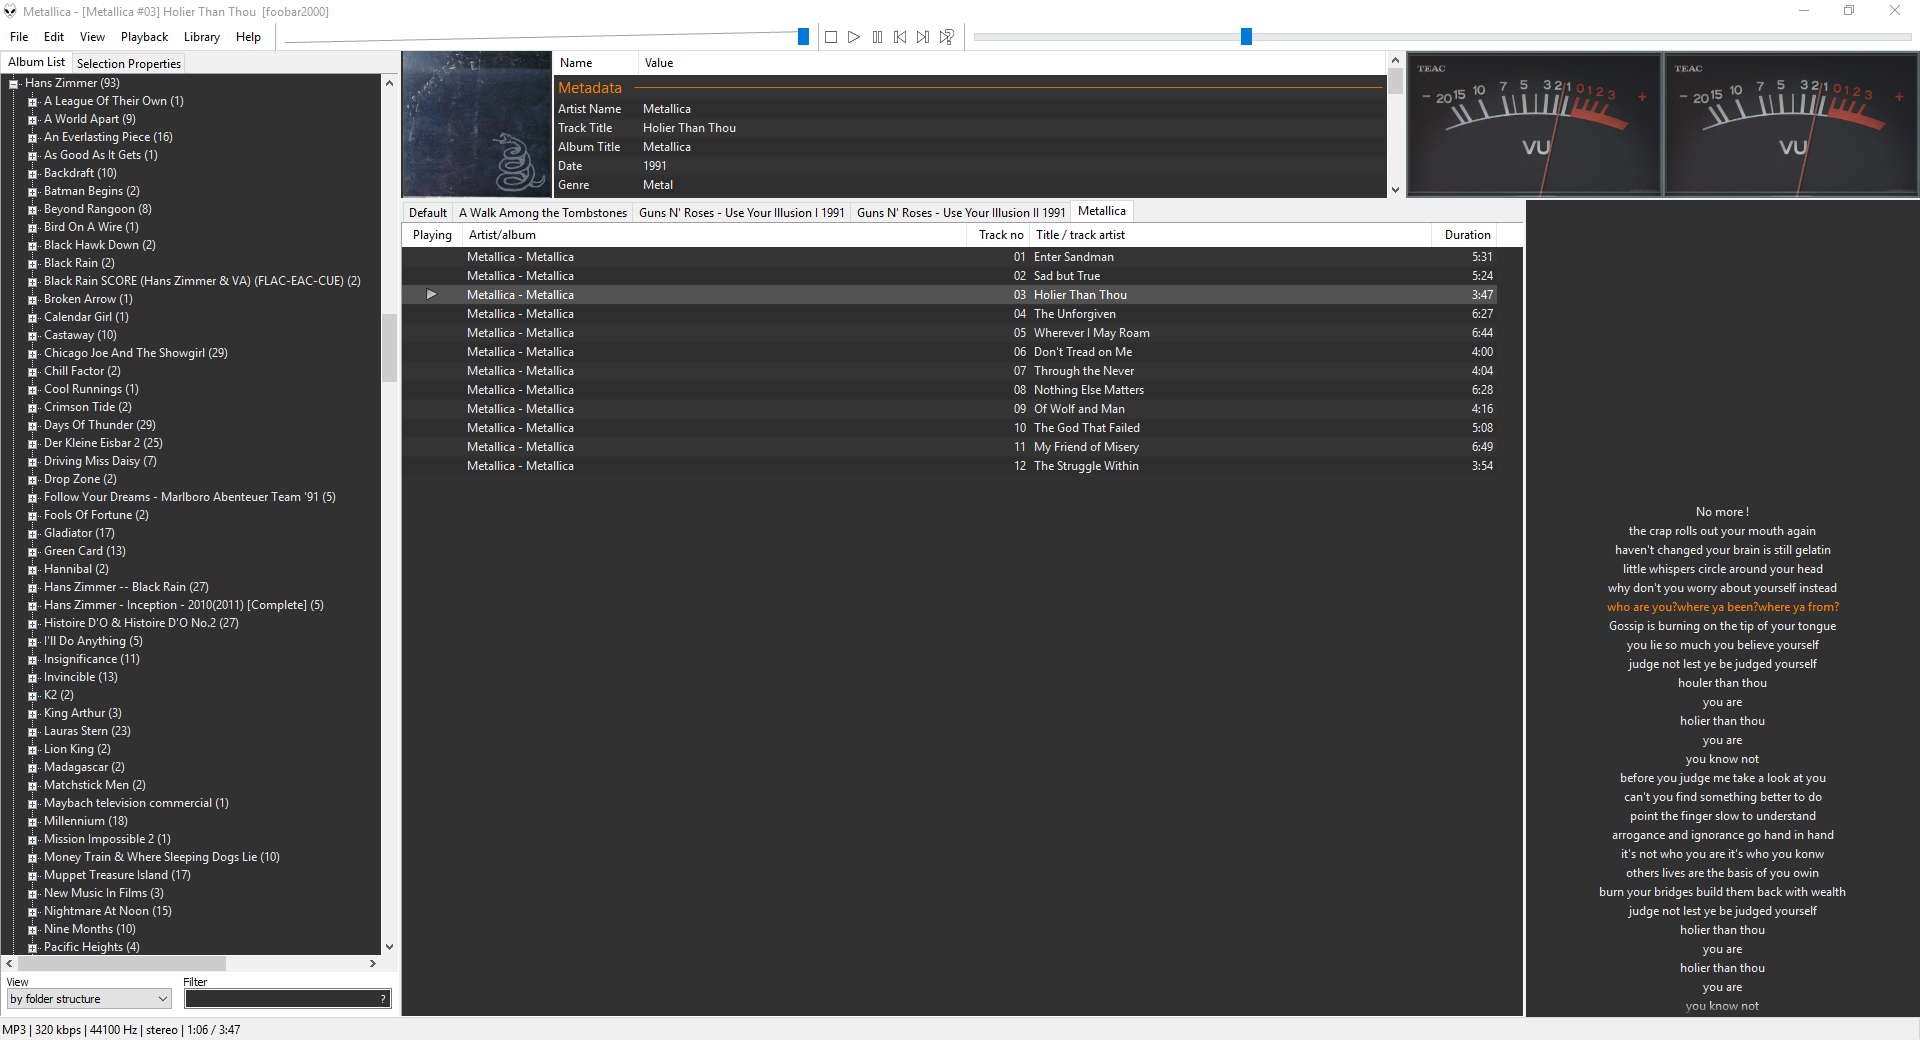The width and height of the screenshot is (1920, 1040).
Task: Open the File menu
Action: [x=19, y=37]
